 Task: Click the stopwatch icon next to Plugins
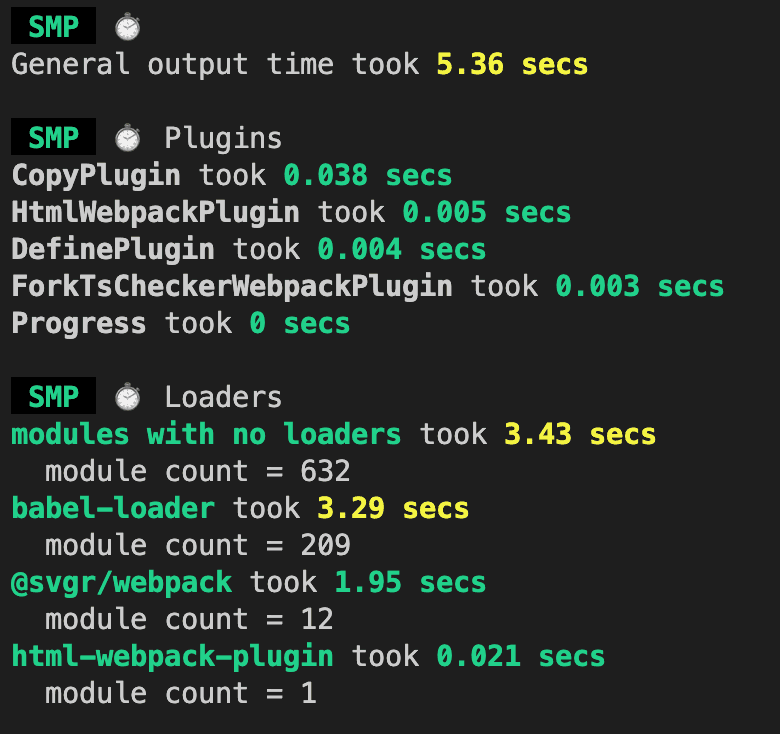[127, 138]
